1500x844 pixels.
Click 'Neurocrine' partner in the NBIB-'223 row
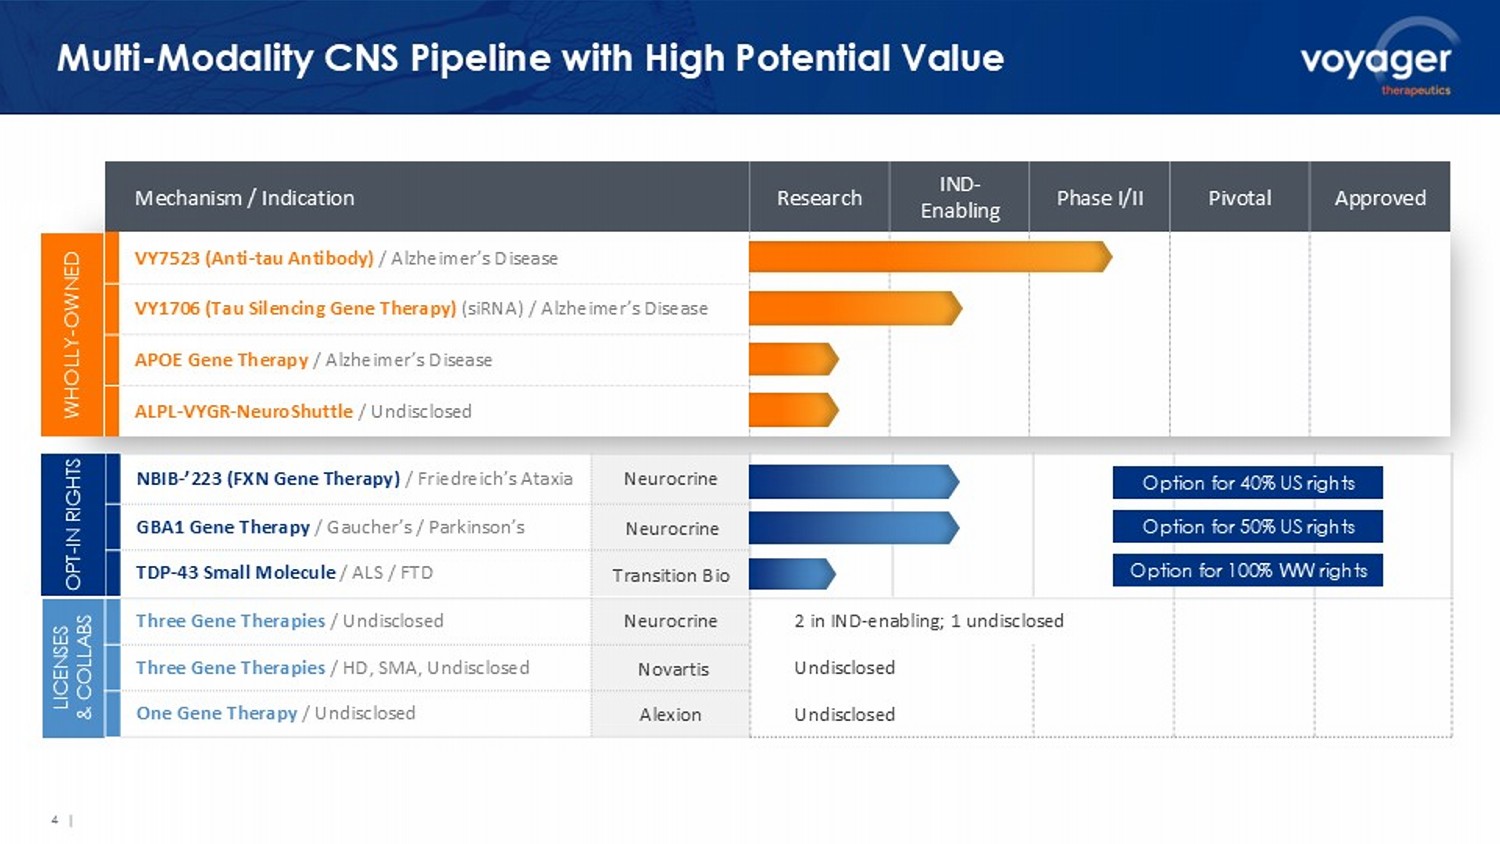[x=670, y=479]
